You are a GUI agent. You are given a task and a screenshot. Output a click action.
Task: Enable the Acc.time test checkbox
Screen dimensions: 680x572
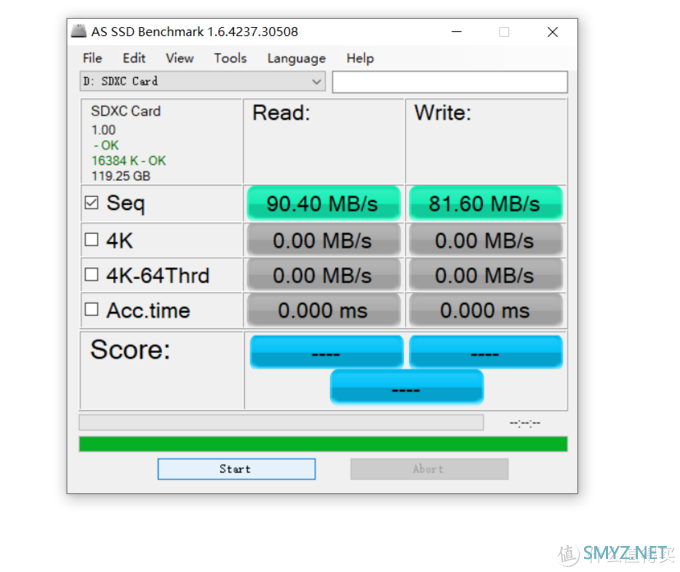pos(92,310)
